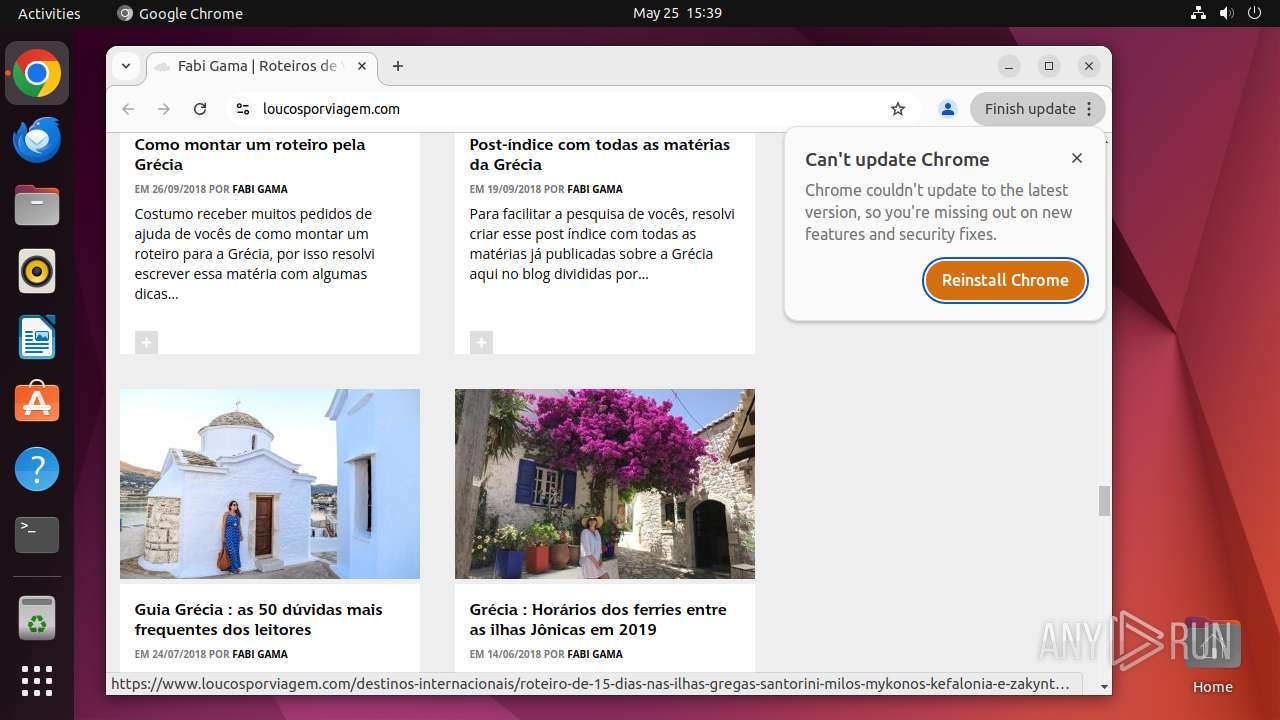Click Reinstall Chrome button

click(1005, 280)
